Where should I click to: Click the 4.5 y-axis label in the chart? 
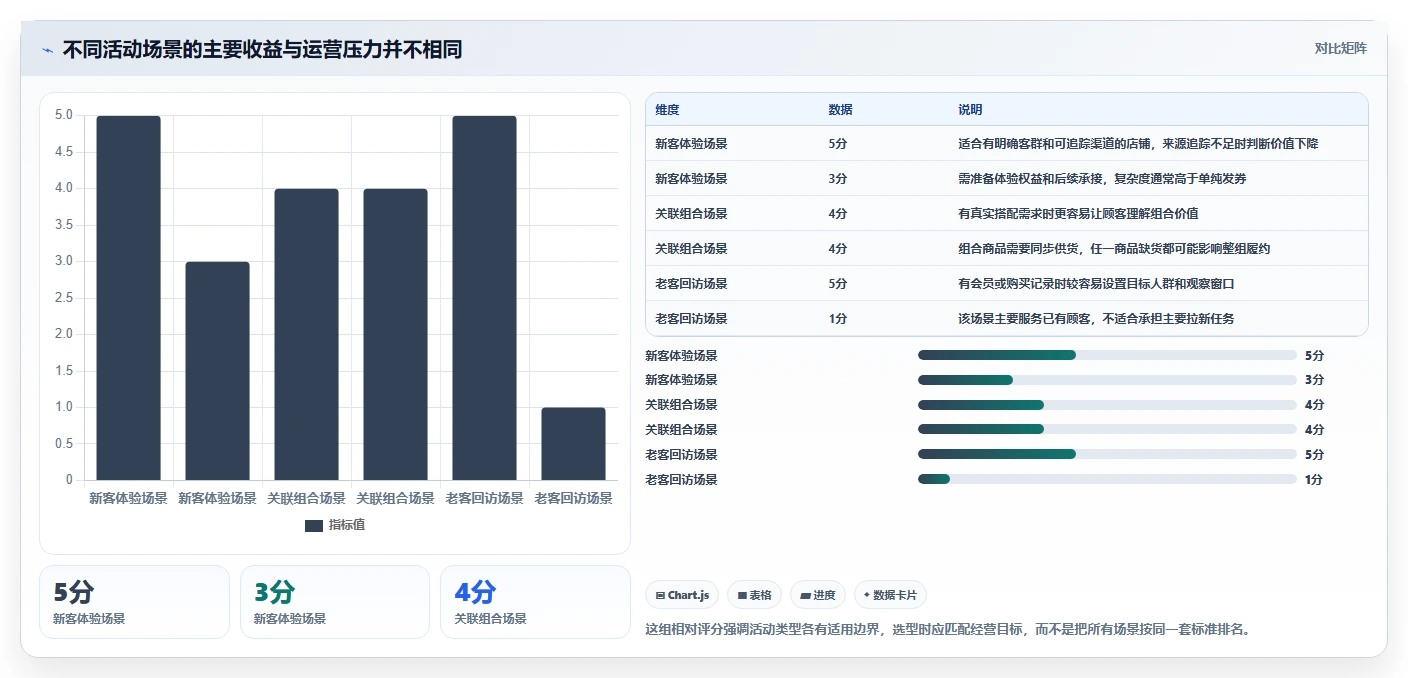pos(64,152)
